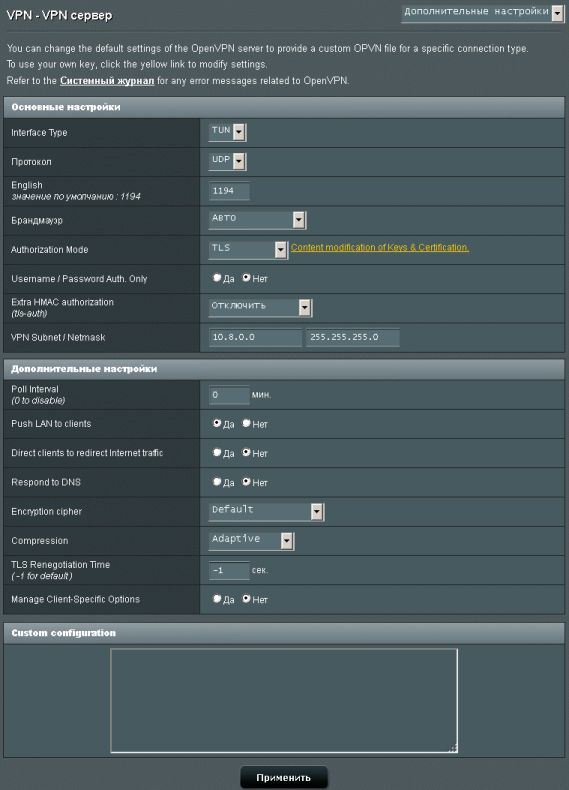Screen dimensions: 569x790
Task: Click the Custom configuration section header
Action: tap(284, 633)
